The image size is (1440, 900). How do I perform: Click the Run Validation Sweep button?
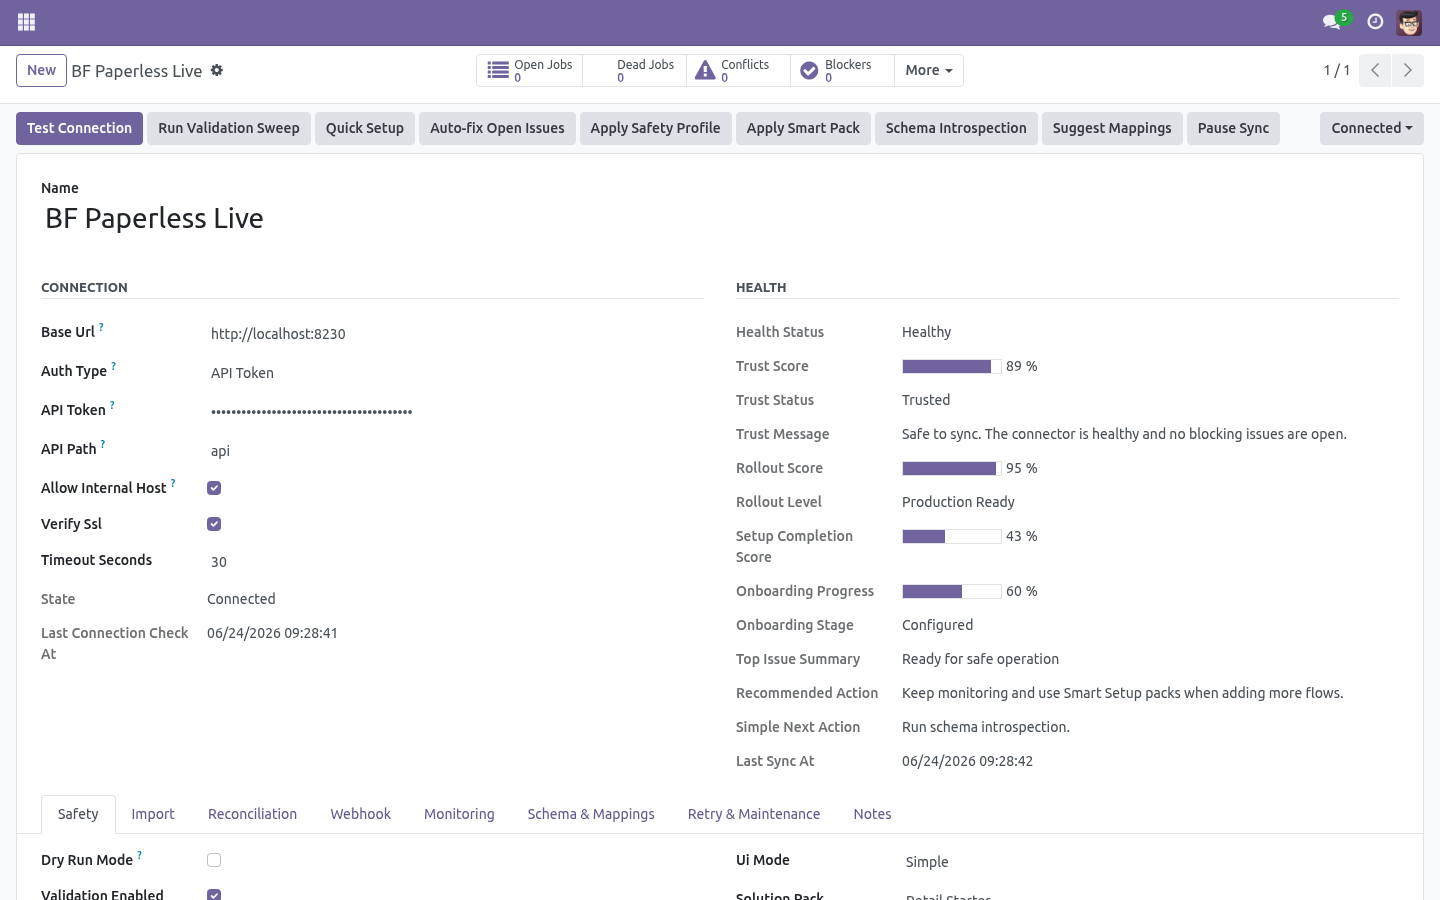(x=229, y=128)
